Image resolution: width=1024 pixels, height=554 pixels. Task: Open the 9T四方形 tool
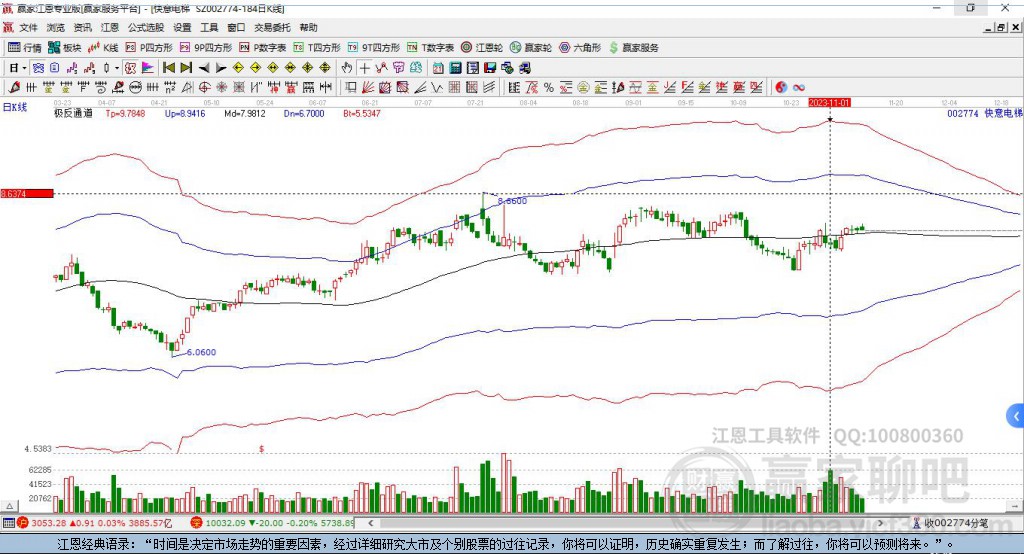(374, 48)
